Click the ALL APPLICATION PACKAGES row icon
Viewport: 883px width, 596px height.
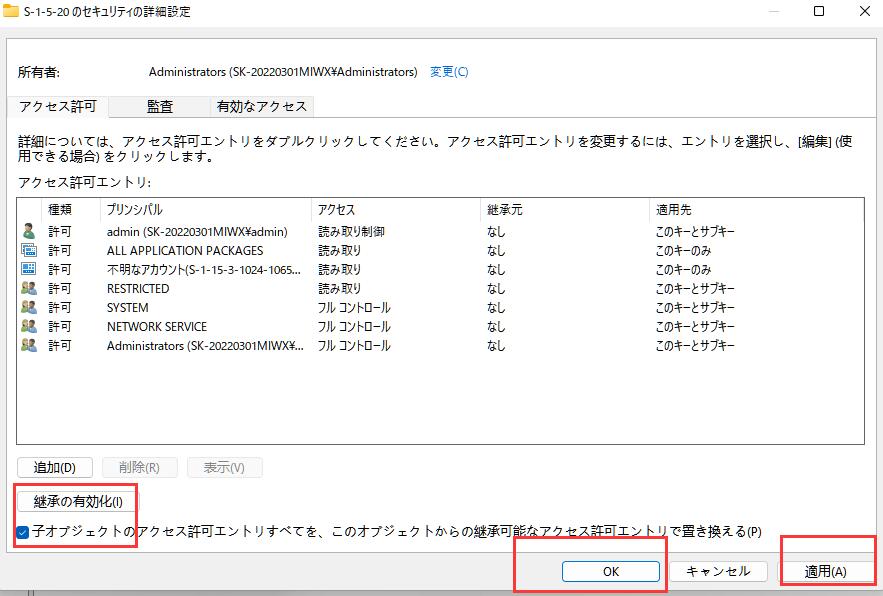pyautogui.click(x=29, y=250)
